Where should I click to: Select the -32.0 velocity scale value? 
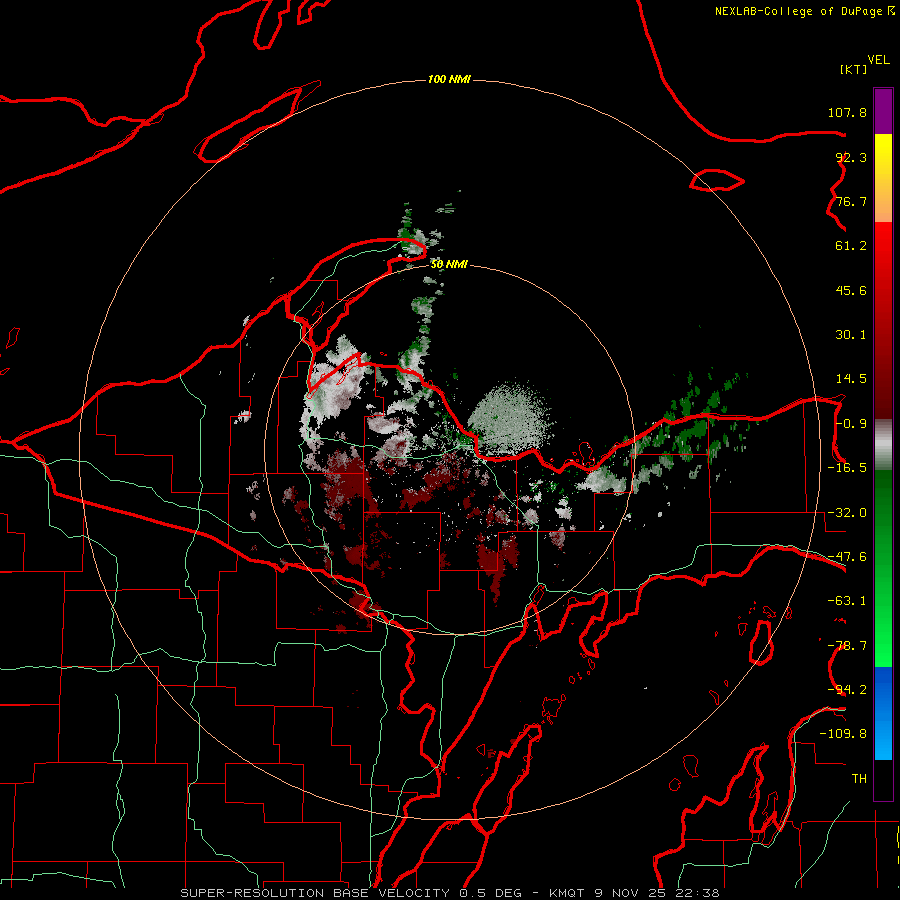[847, 513]
